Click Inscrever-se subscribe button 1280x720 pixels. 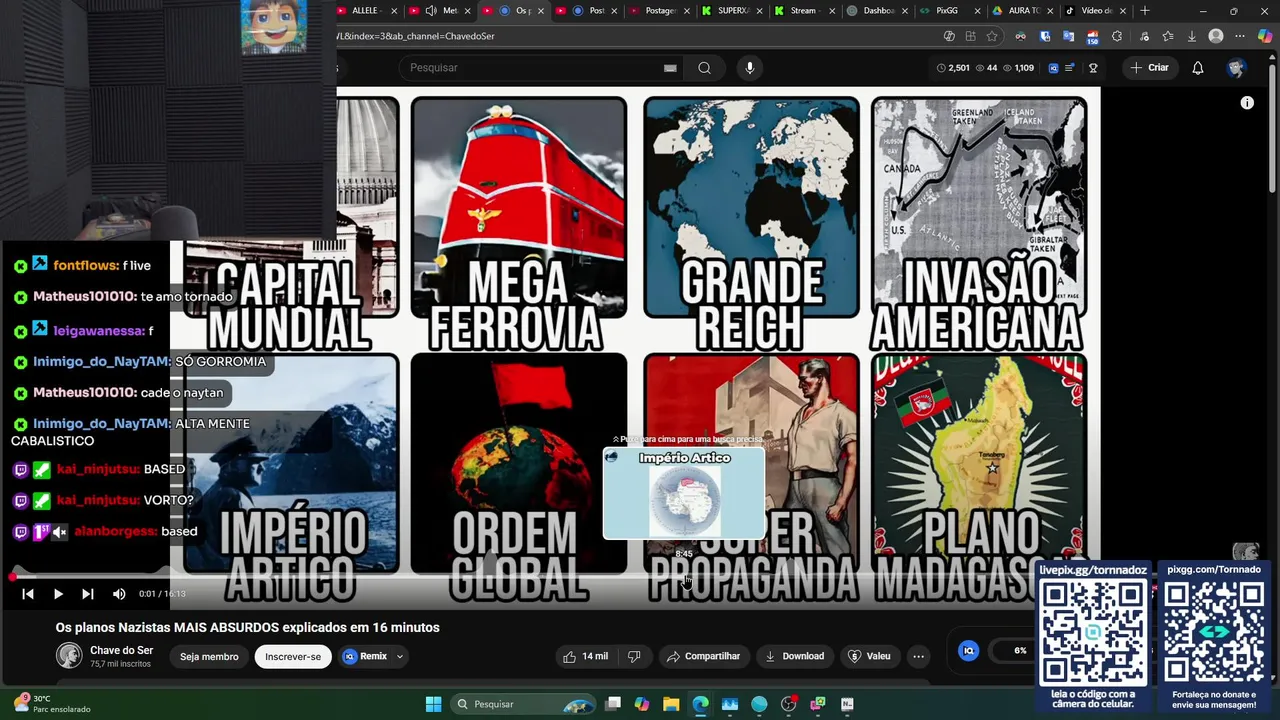(293, 656)
